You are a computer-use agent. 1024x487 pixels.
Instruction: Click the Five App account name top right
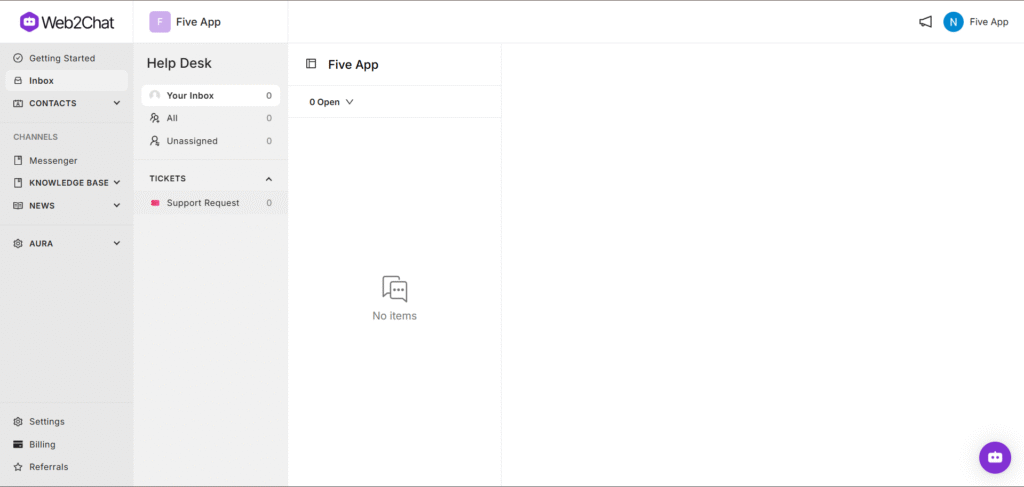pos(989,22)
